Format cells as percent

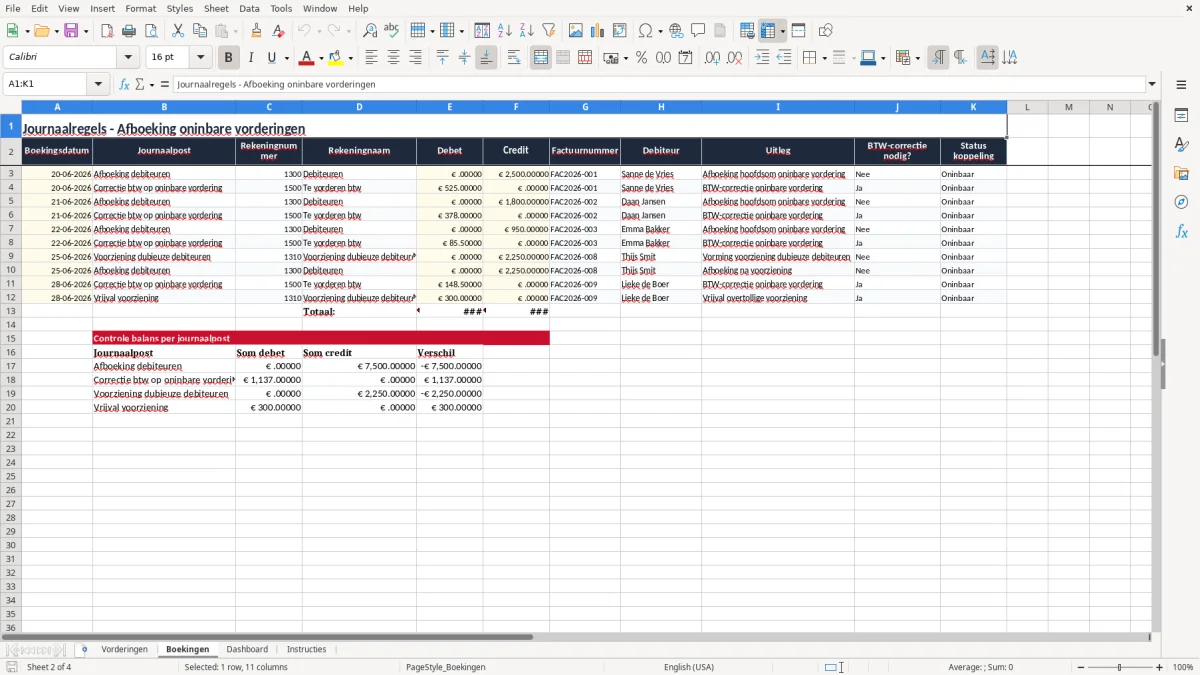click(642, 58)
